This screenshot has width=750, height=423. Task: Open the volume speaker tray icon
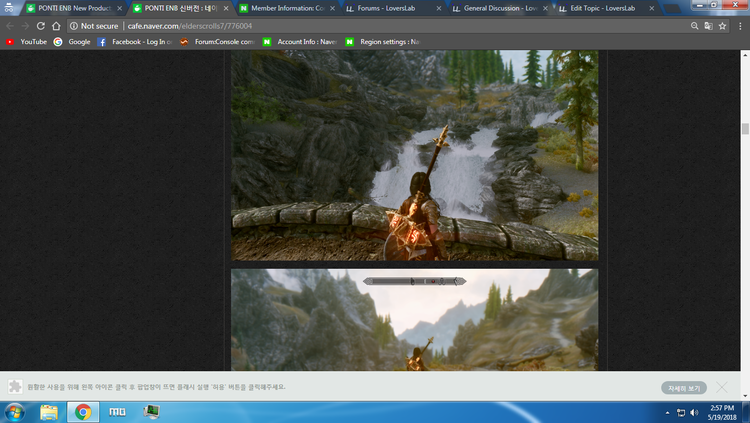click(694, 412)
